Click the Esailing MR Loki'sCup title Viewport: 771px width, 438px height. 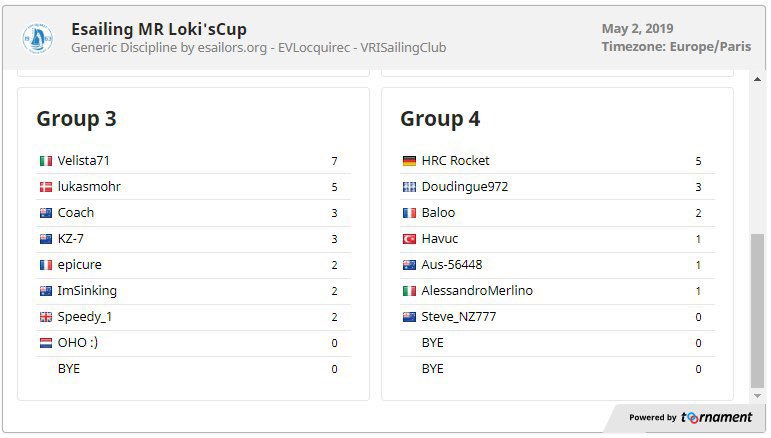[x=159, y=29]
